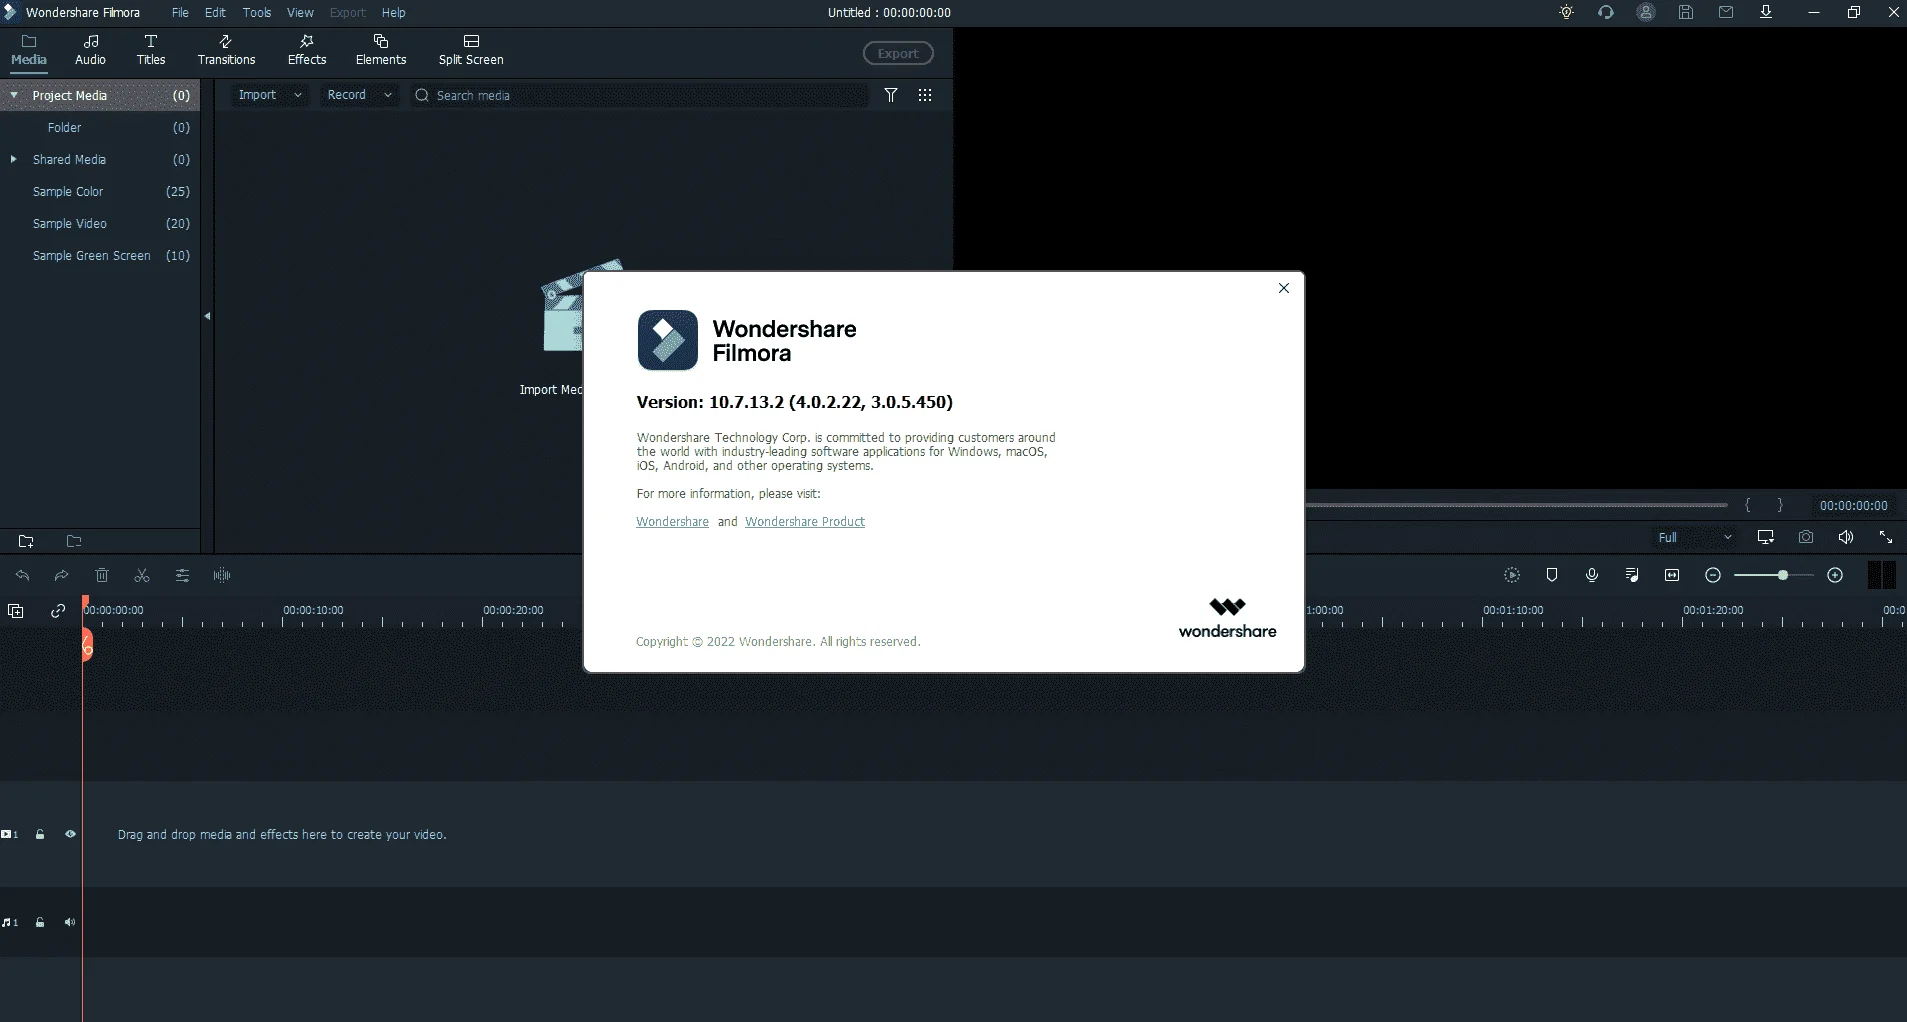Viewport: 1907px width, 1022px height.
Task: Hide video track 1 with eye
Action: 70,834
